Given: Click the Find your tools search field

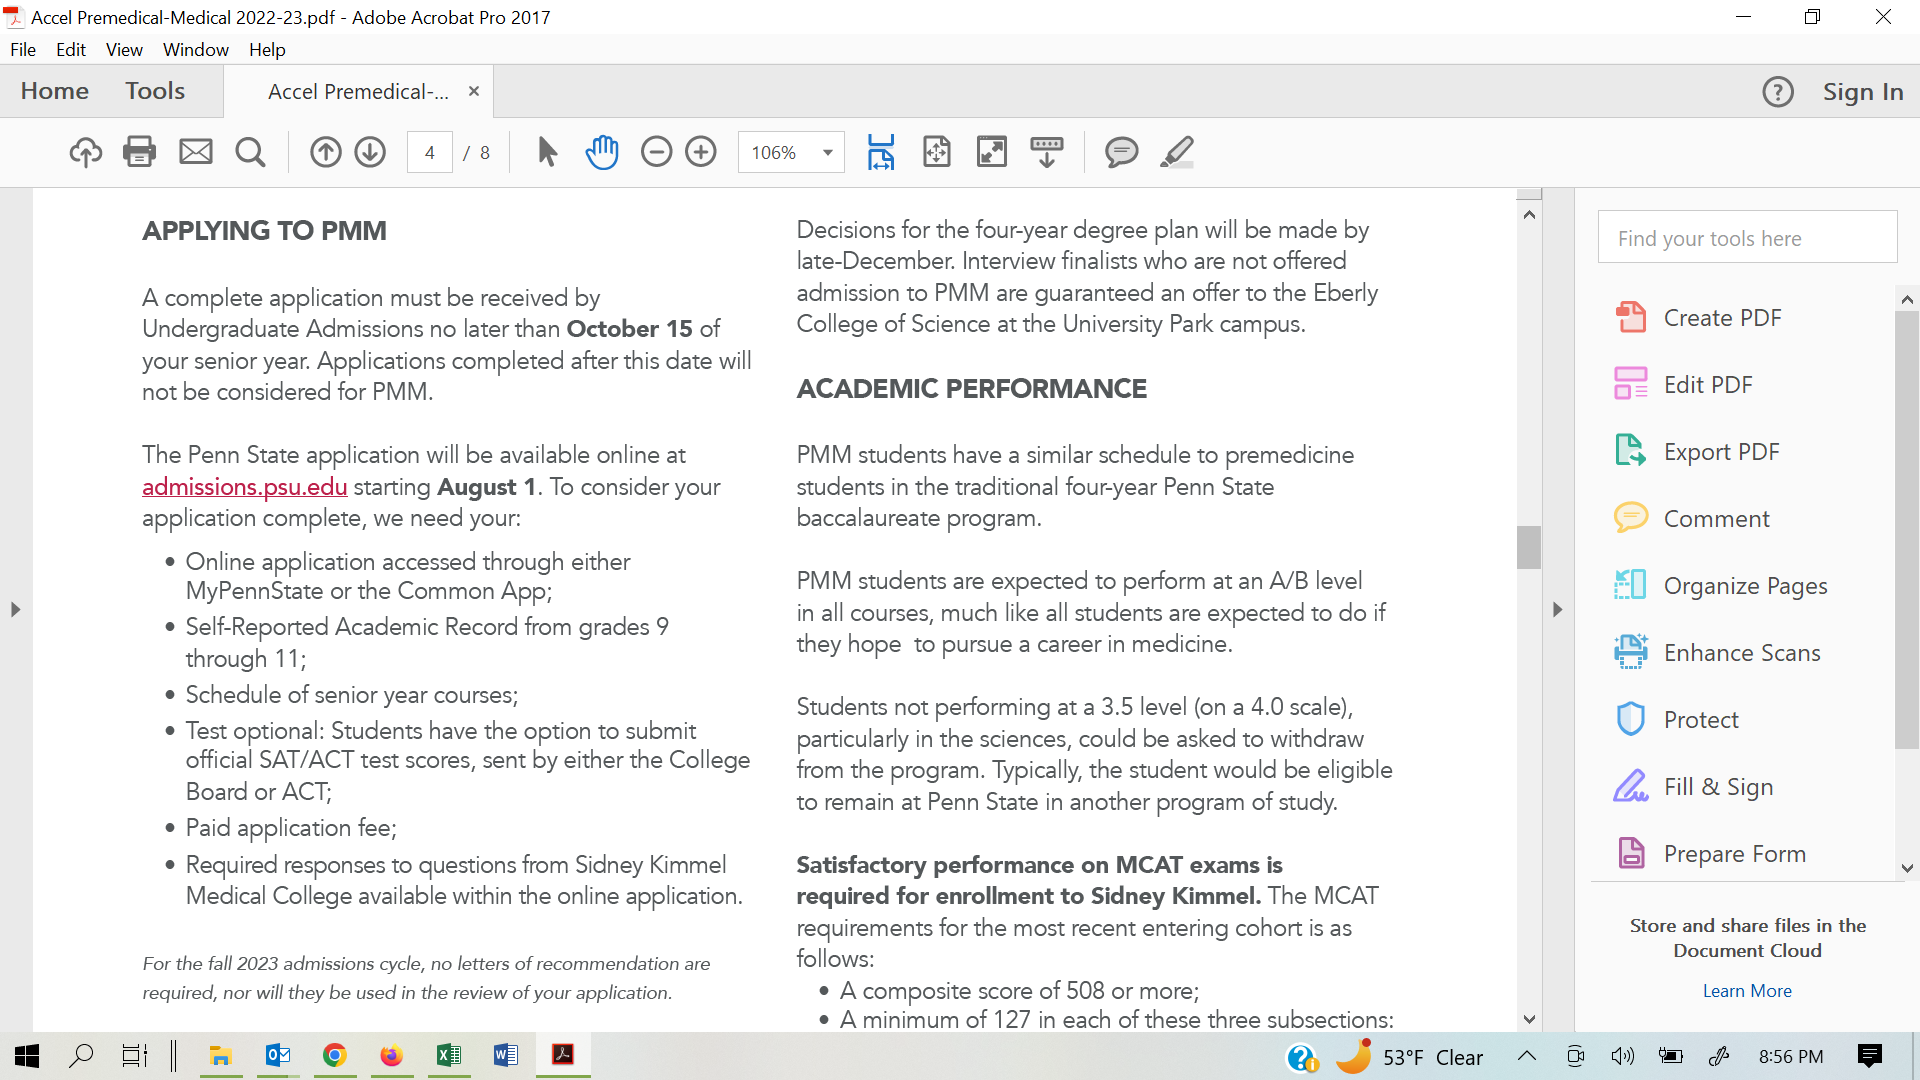Looking at the screenshot, I should [1747, 238].
